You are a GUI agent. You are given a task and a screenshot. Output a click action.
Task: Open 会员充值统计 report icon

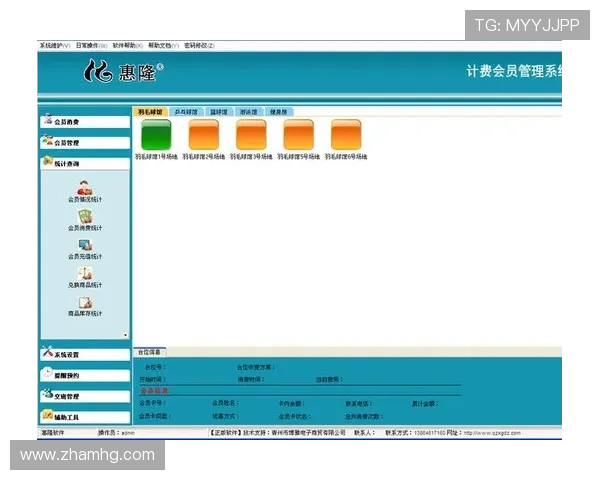pos(85,249)
